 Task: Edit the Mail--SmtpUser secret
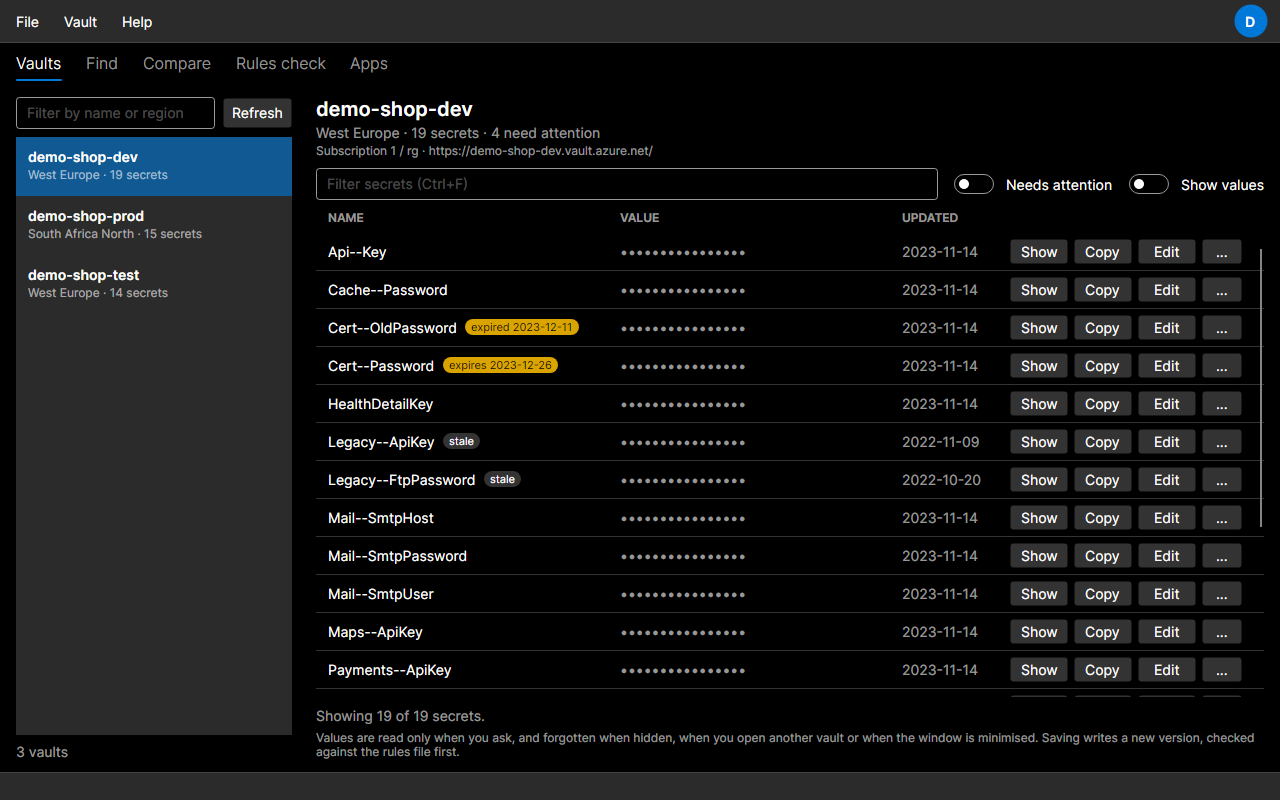tap(1166, 594)
